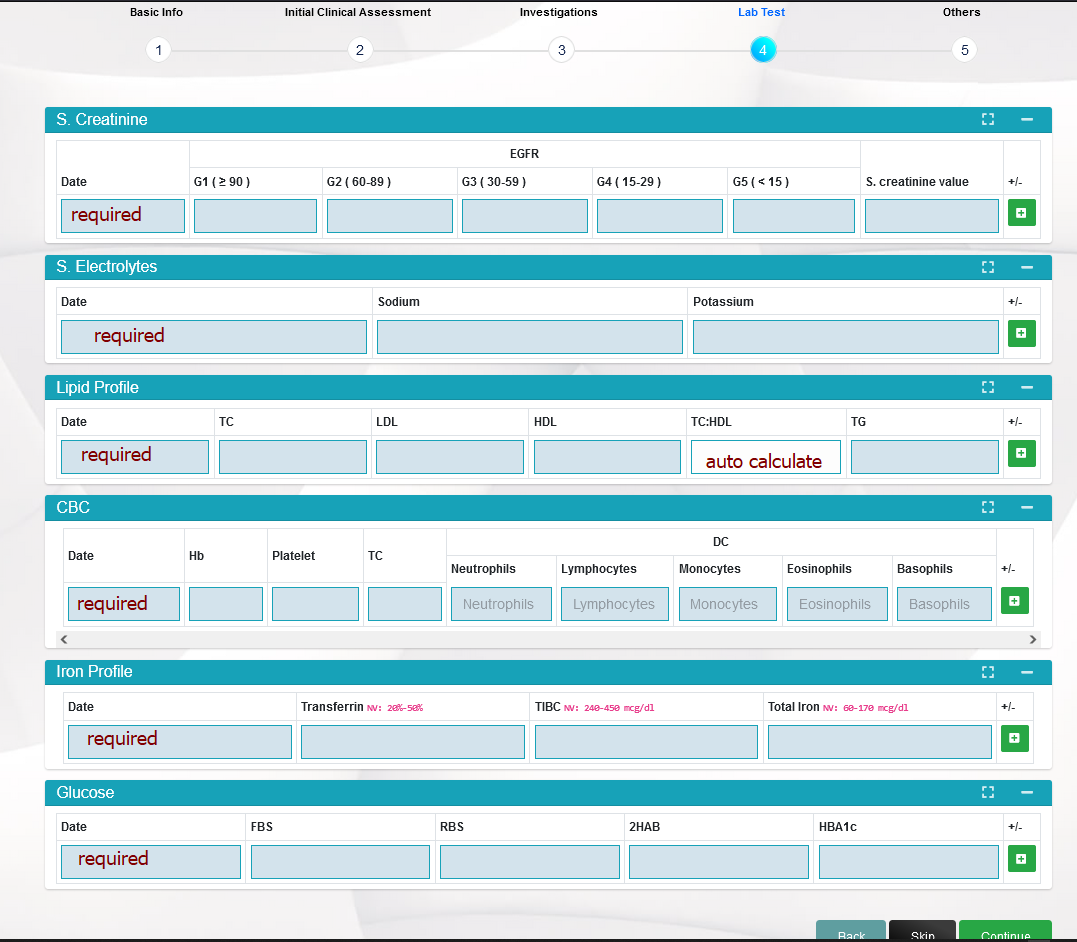Add a new row in S. Creatinine
Viewport: 1077px width, 942px height.
[1021, 213]
